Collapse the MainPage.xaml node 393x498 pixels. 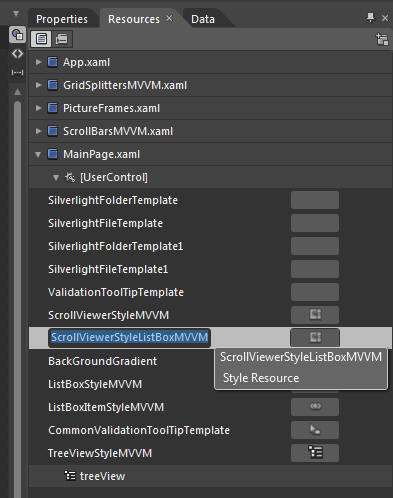(38, 154)
